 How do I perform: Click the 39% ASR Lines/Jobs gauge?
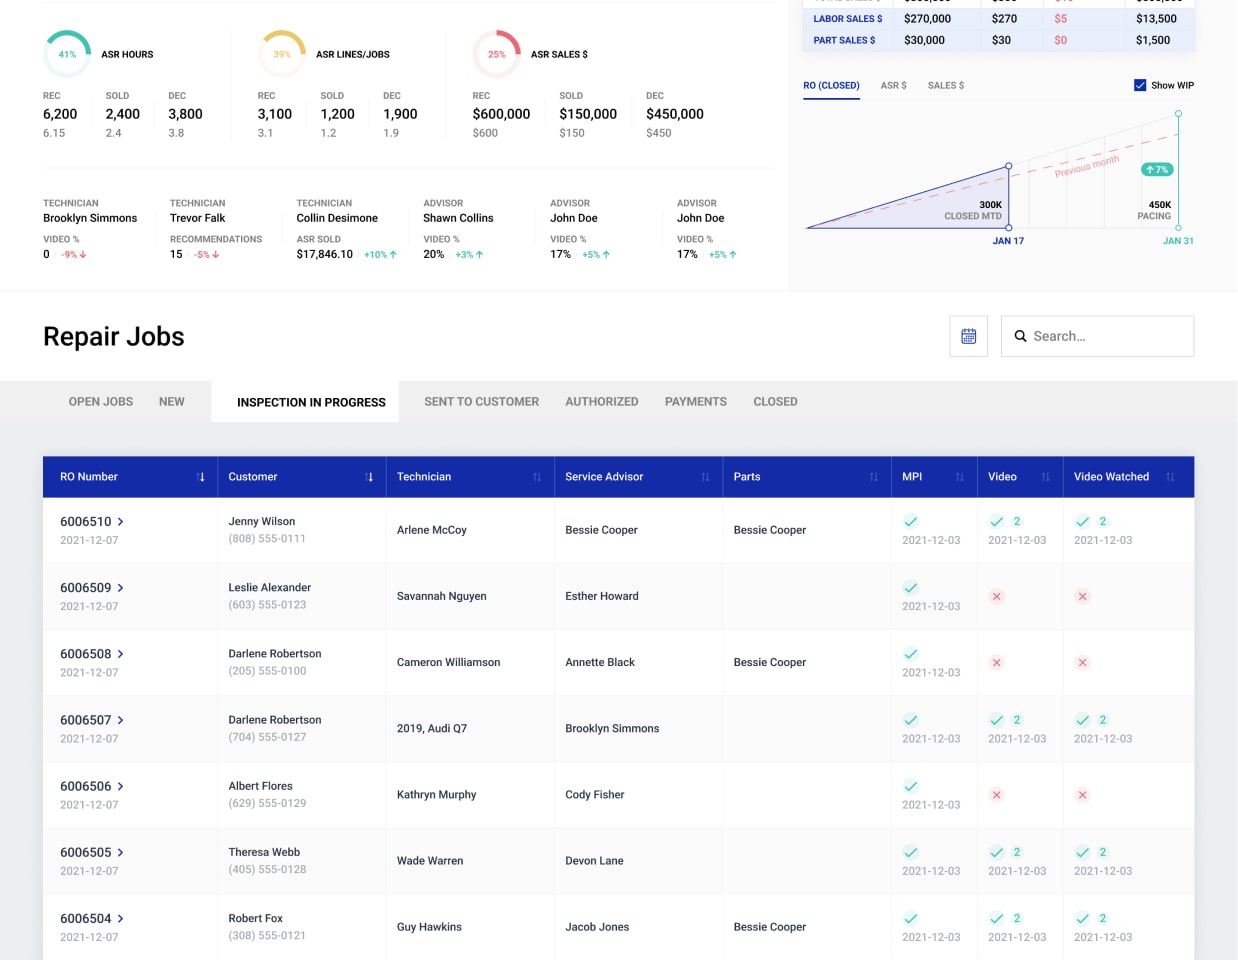click(282, 54)
